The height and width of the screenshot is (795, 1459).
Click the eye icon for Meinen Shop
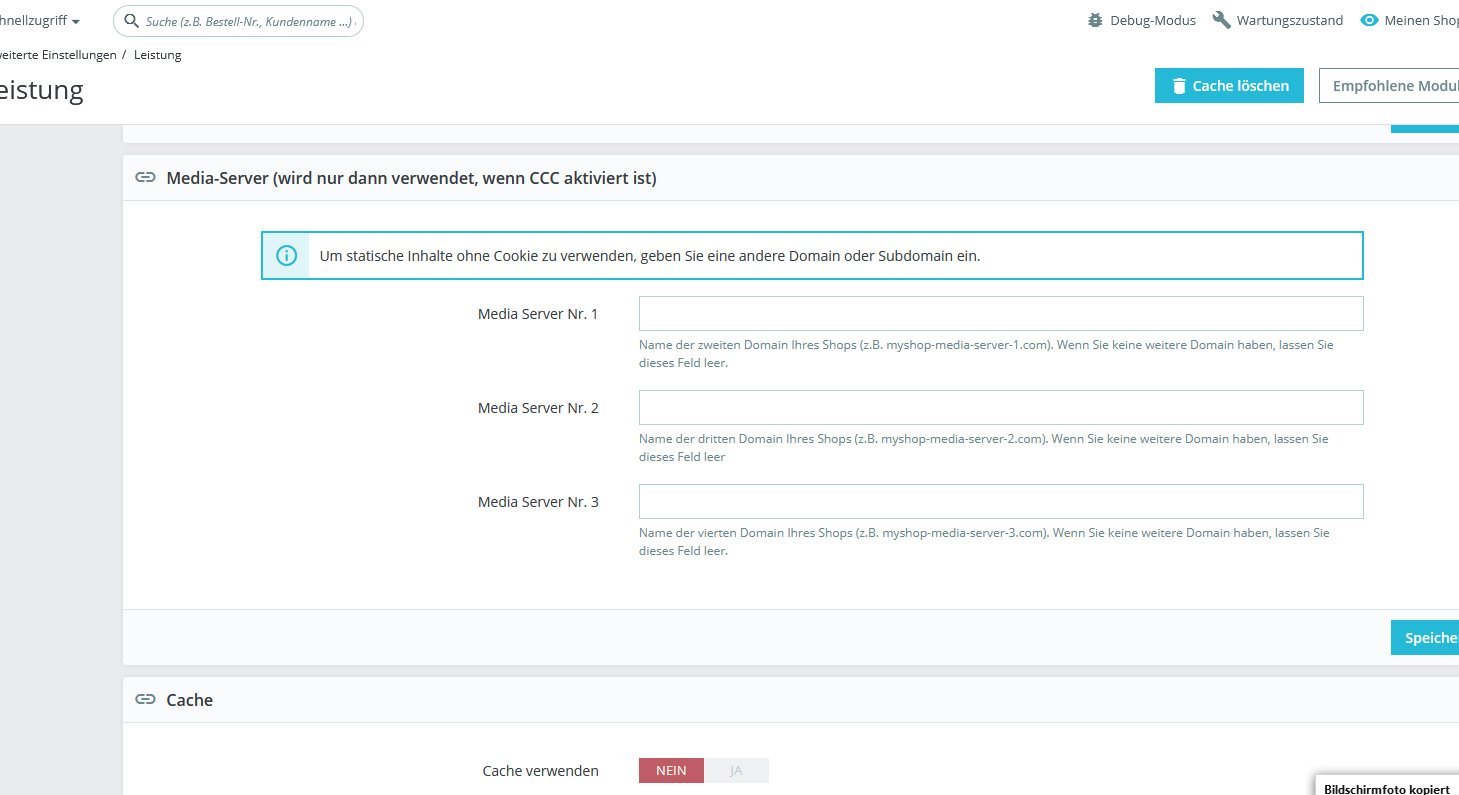tap(1369, 20)
